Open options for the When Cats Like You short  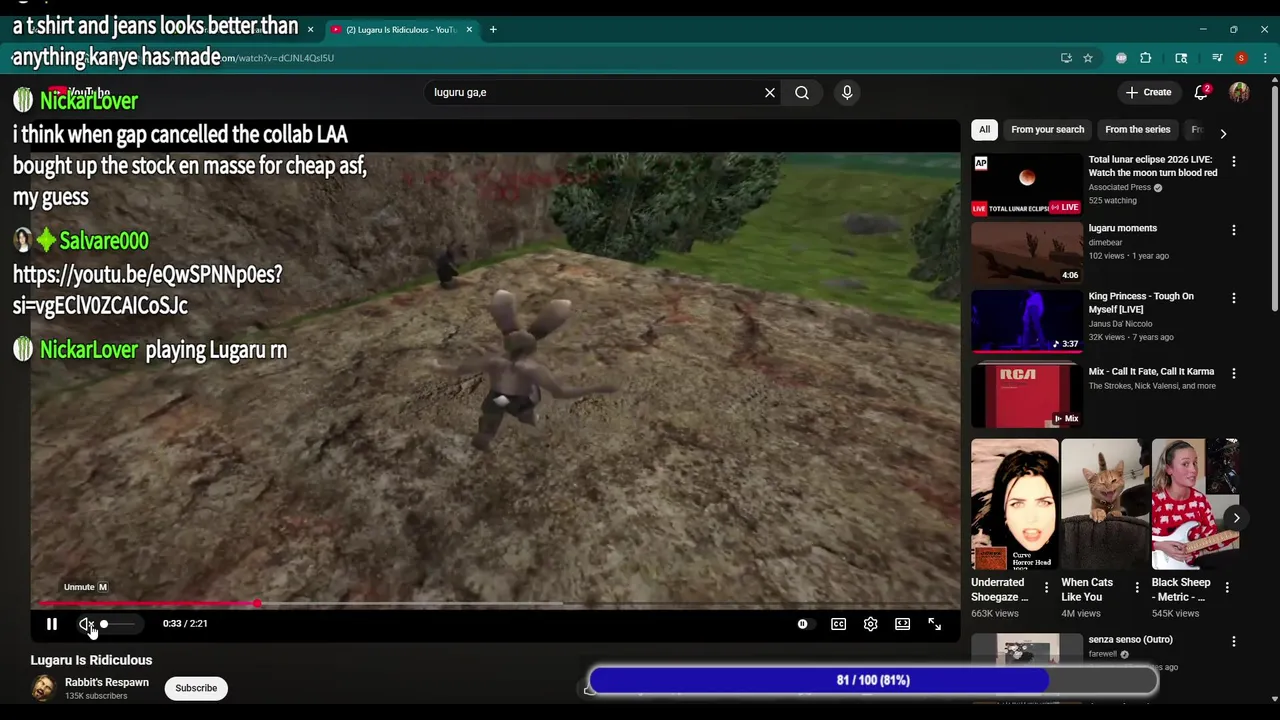pyautogui.click(x=1137, y=587)
